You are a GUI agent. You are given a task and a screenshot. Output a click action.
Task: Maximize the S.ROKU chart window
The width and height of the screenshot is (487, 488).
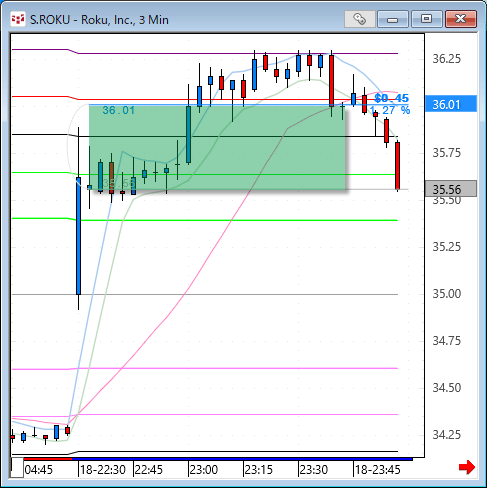426,19
